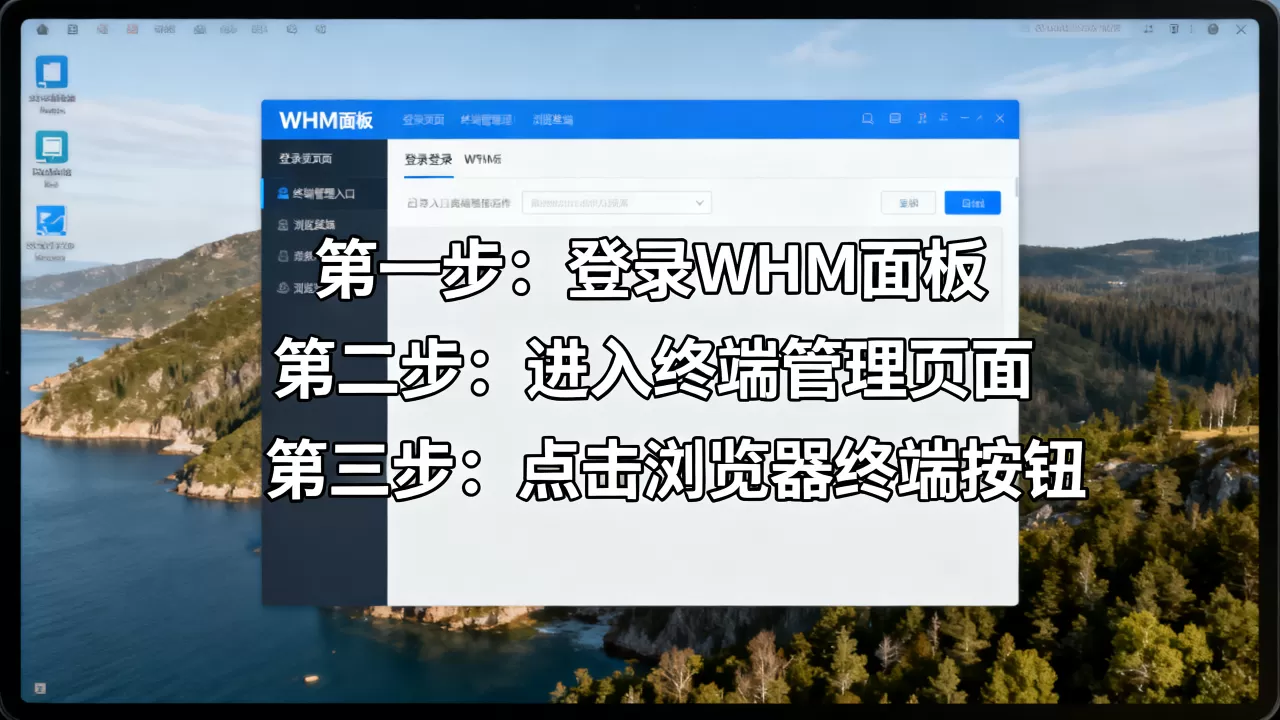Viewport: 1280px width, 720px height.
Task: Open the blue document icon on the desktop
Action: tap(52, 72)
